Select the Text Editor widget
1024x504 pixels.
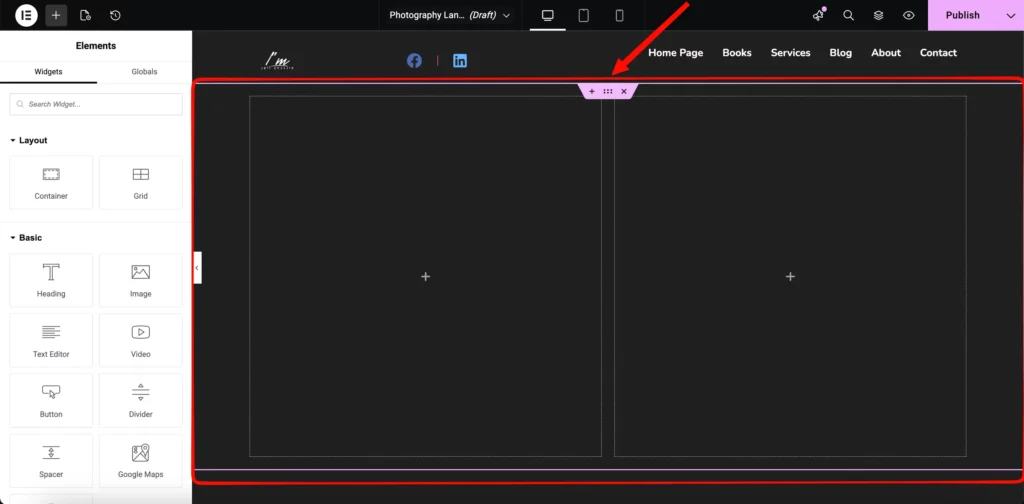click(x=51, y=340)
